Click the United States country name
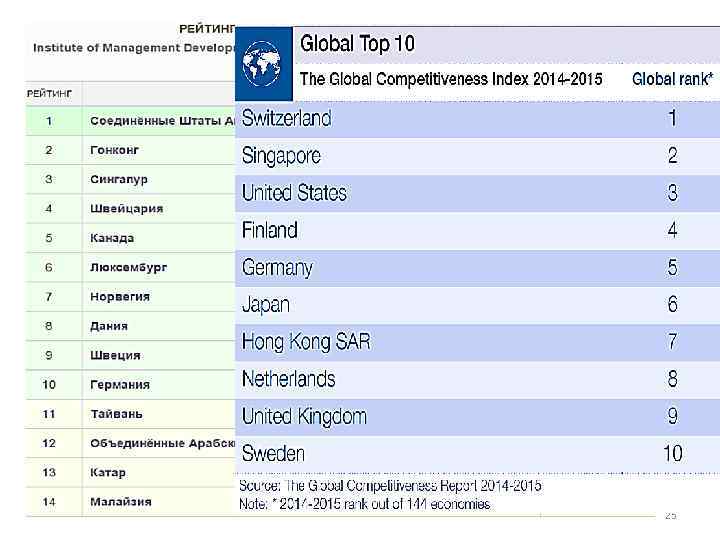Viewport: 720px width, 540px height. click(x=294, y=192)
